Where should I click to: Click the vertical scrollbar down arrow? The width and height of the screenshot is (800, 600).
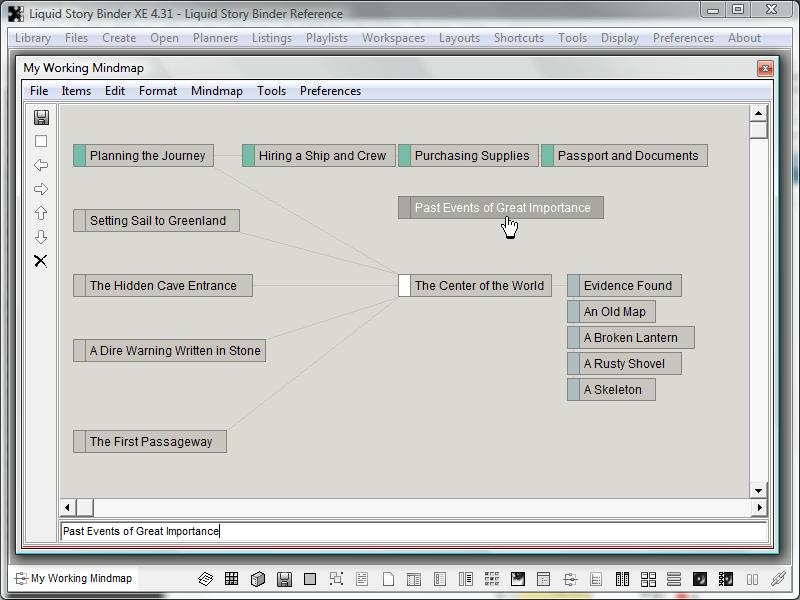click(x=758, y=490)
